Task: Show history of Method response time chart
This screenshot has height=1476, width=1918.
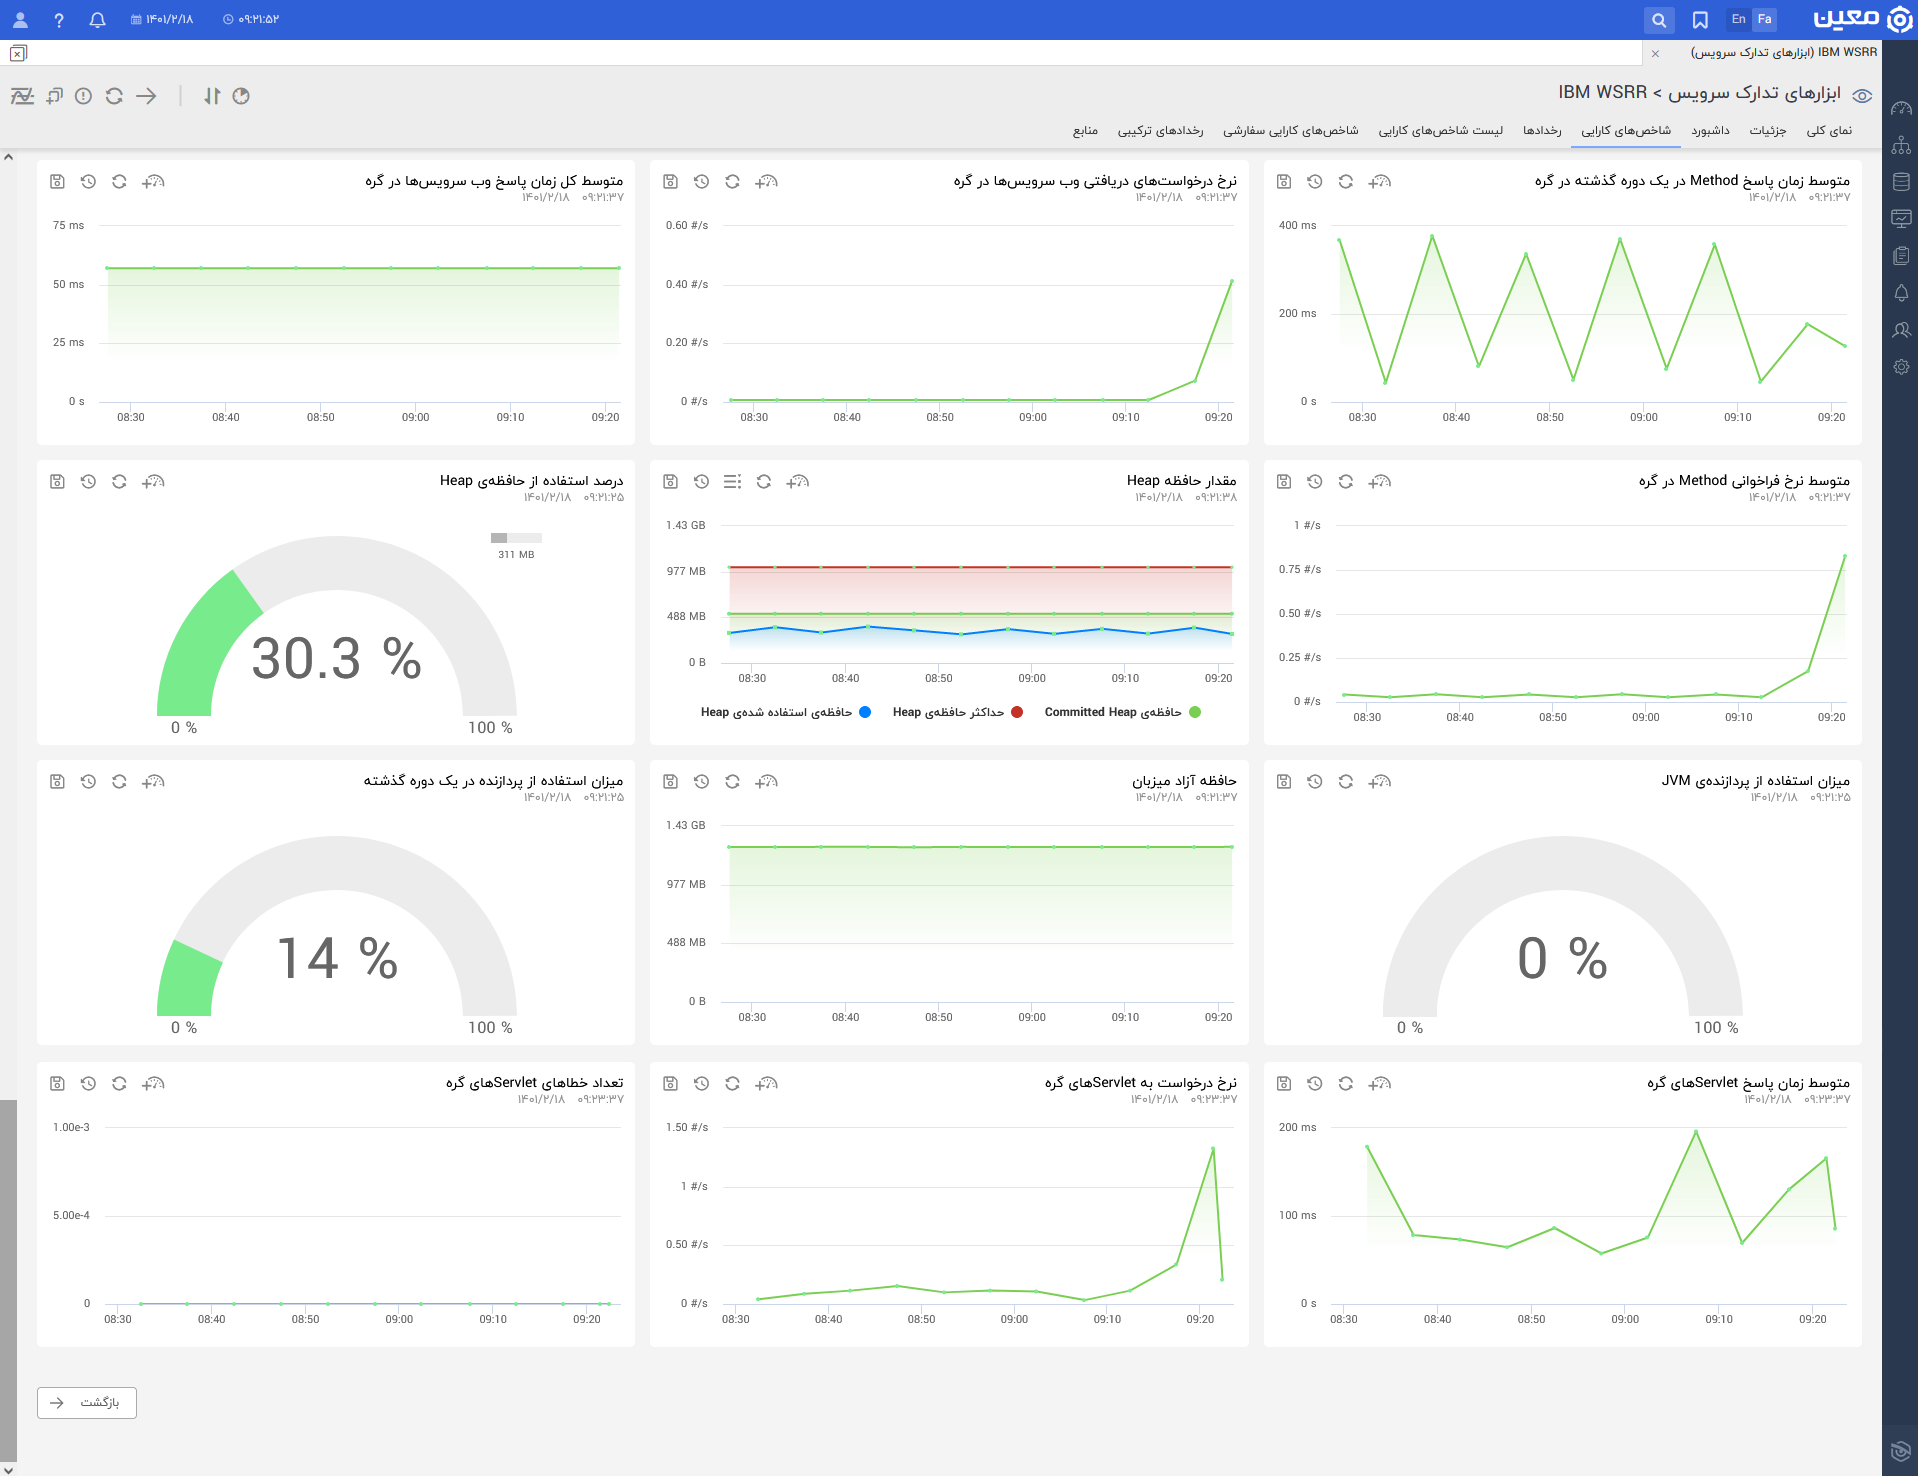Action: click(x=1314, y=181)
